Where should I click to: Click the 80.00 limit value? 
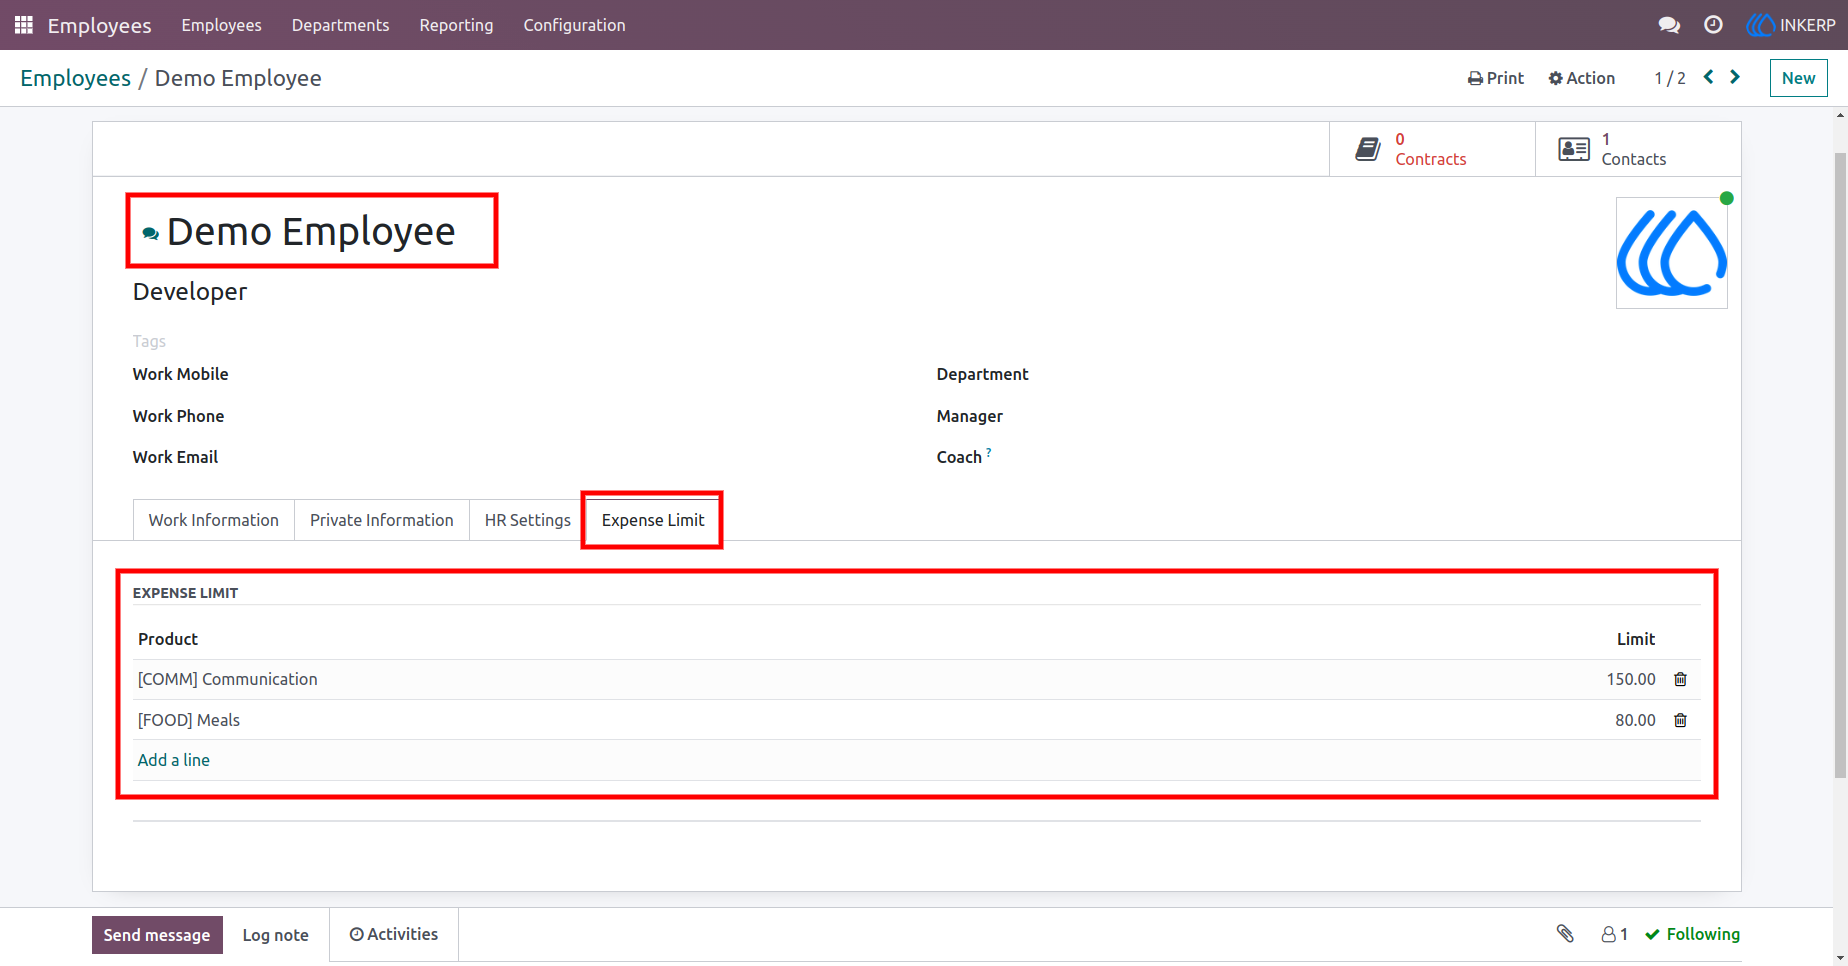(1635, 720)
